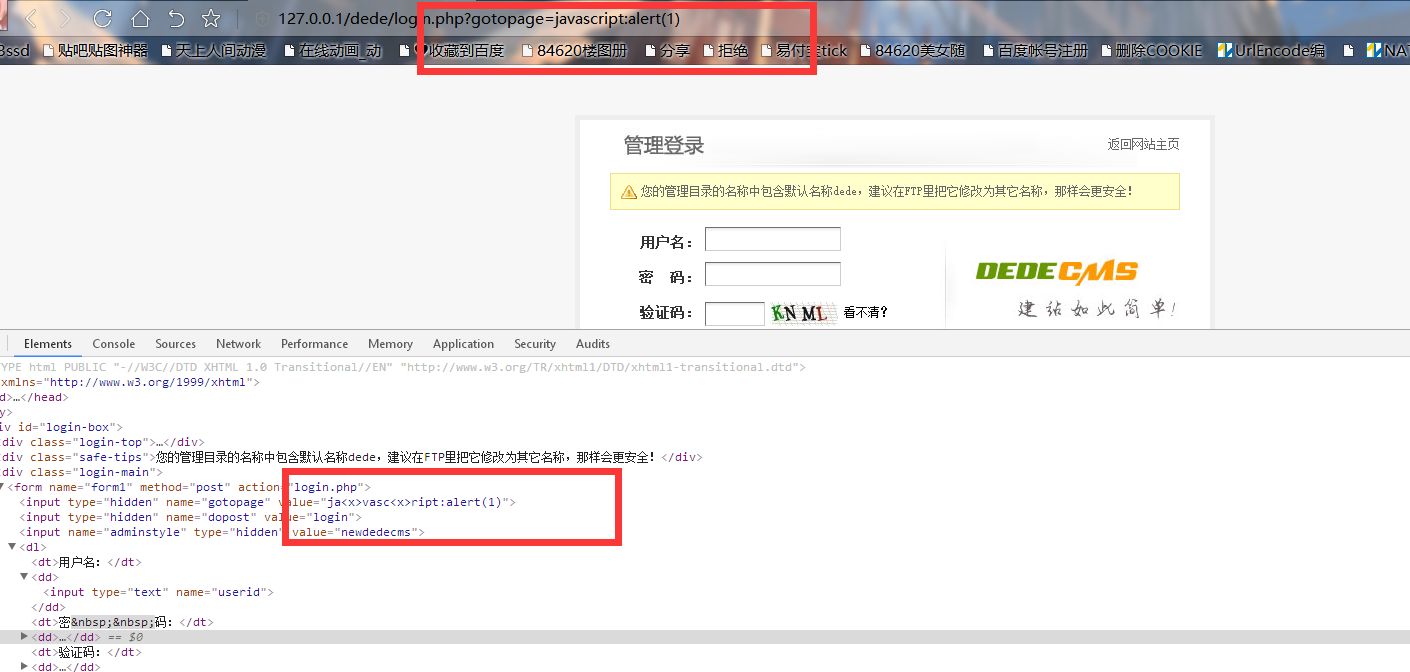Screen dimensions: 1410x672
Task: Click the 返回网站主页 link
Action: click(1143, 144)
